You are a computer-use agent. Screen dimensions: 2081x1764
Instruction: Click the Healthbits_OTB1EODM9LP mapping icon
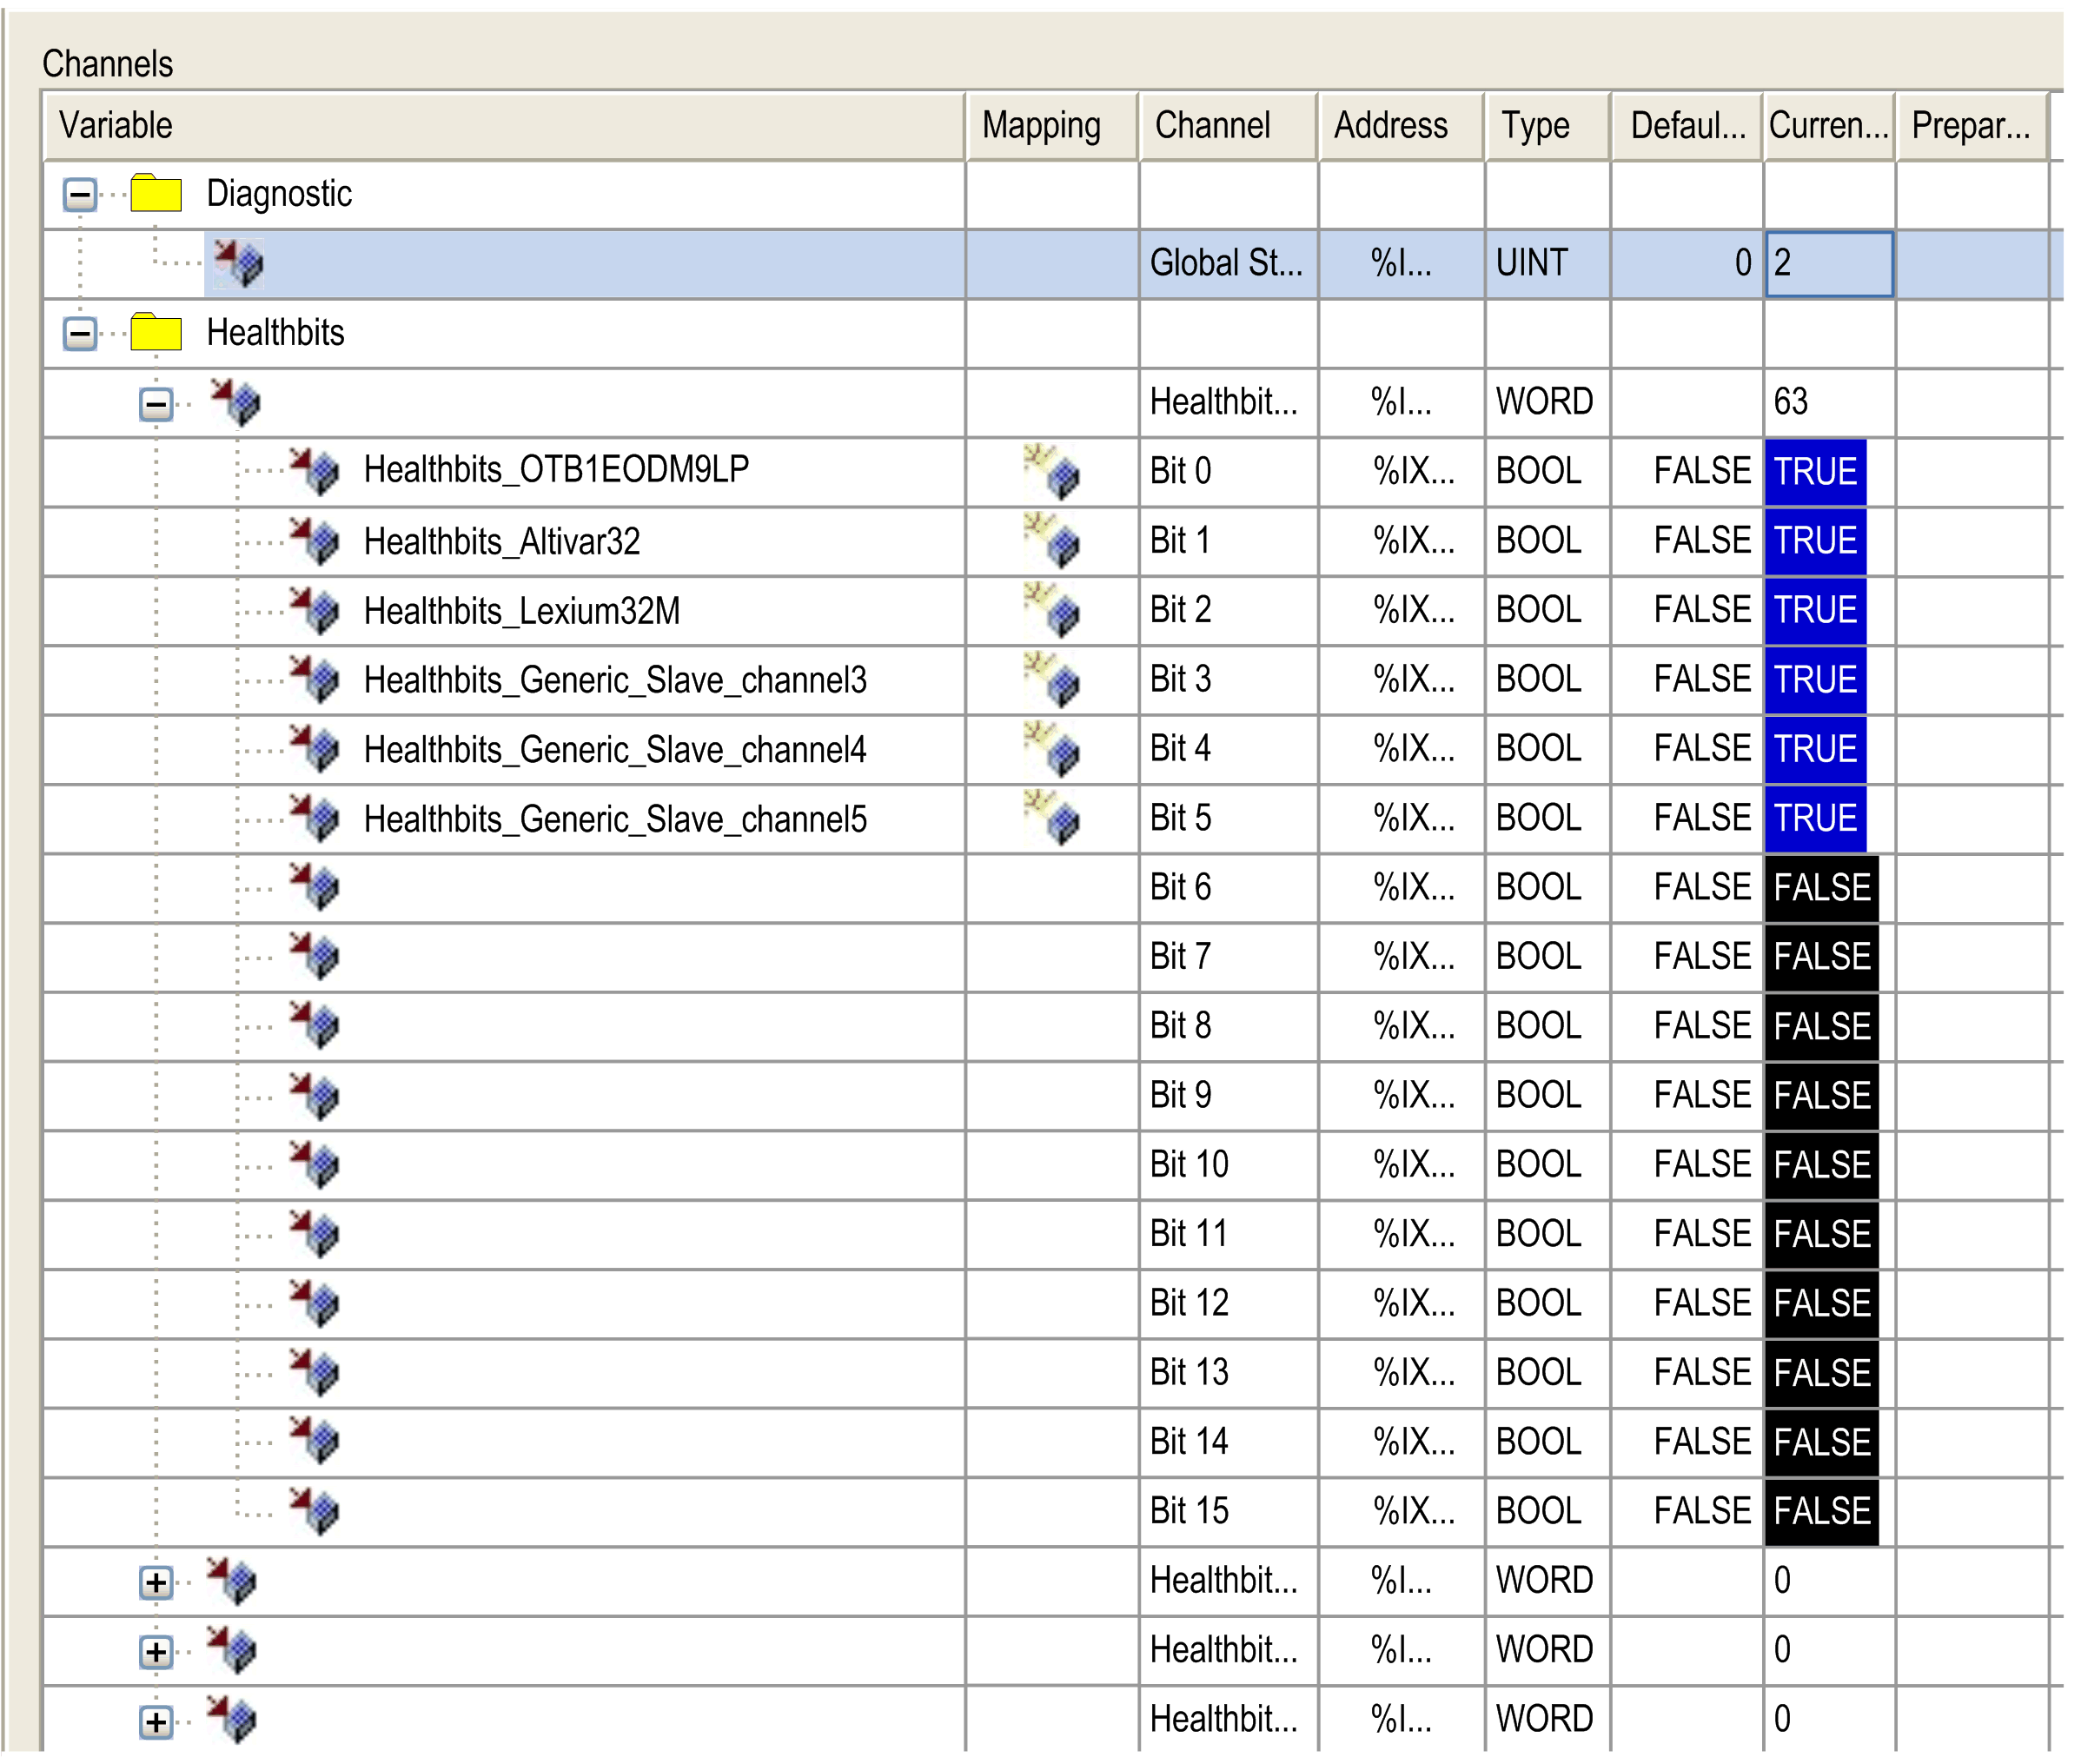[x=1051, y=470]
